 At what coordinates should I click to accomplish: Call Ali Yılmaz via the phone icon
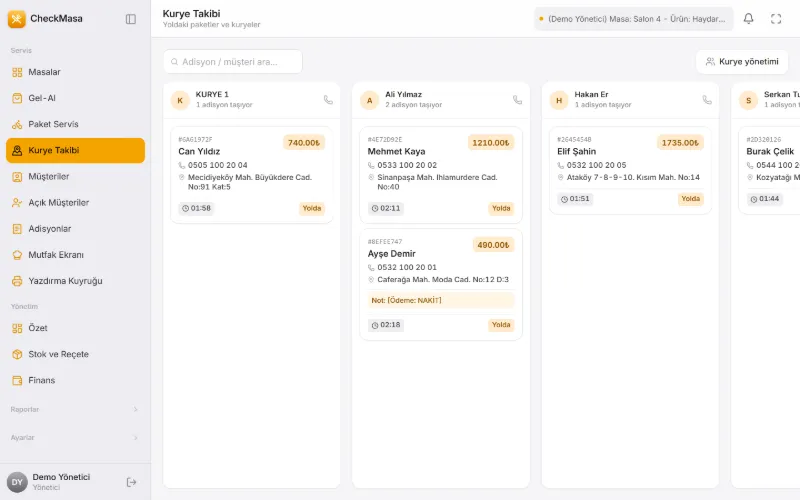(x=517, y=99)
